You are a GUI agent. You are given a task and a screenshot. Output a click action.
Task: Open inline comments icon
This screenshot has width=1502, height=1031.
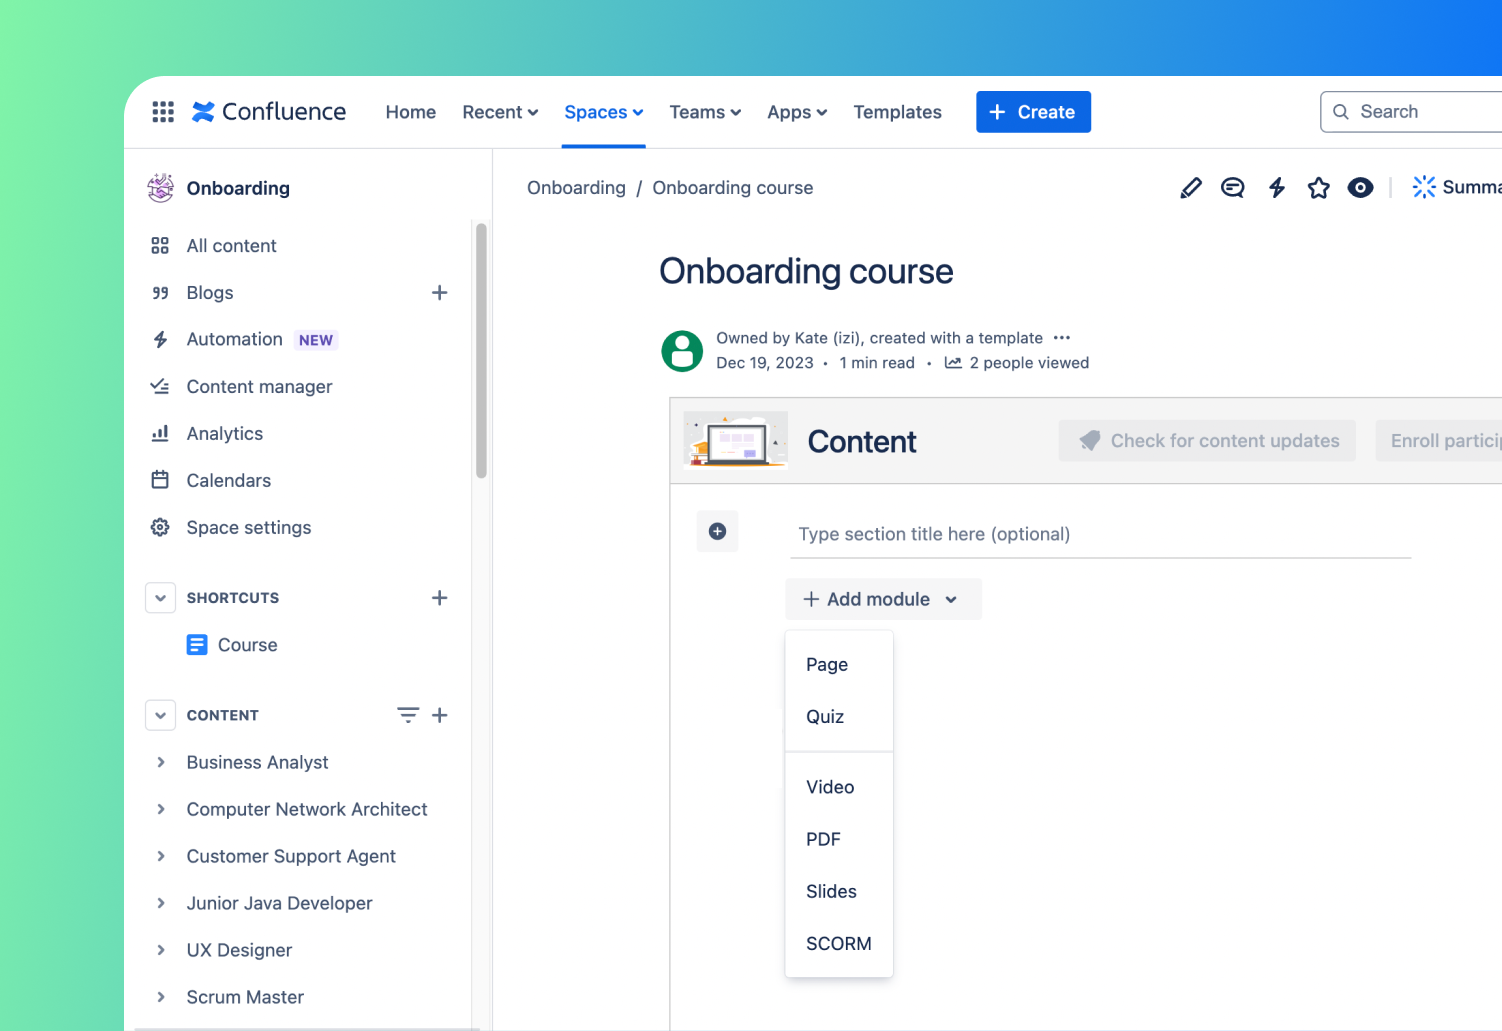click(x=1232, y=188)
